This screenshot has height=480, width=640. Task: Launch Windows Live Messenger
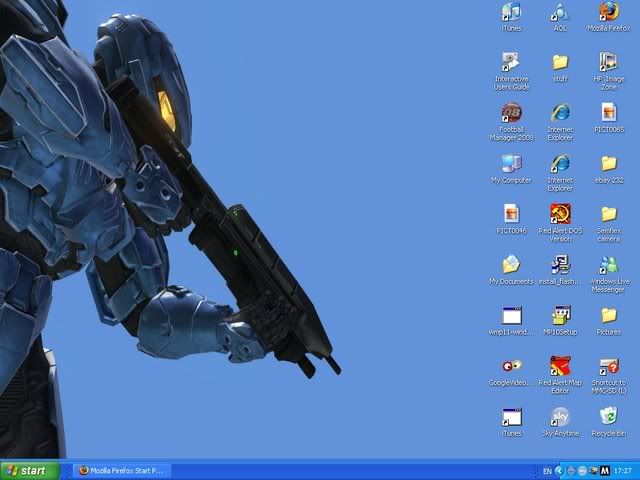tap(609, 274)
